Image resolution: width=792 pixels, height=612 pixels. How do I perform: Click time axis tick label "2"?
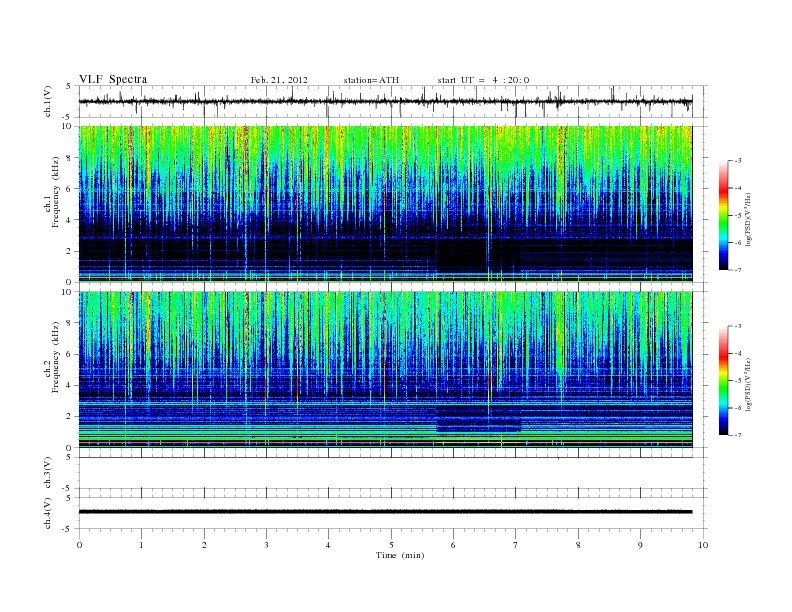204,545
